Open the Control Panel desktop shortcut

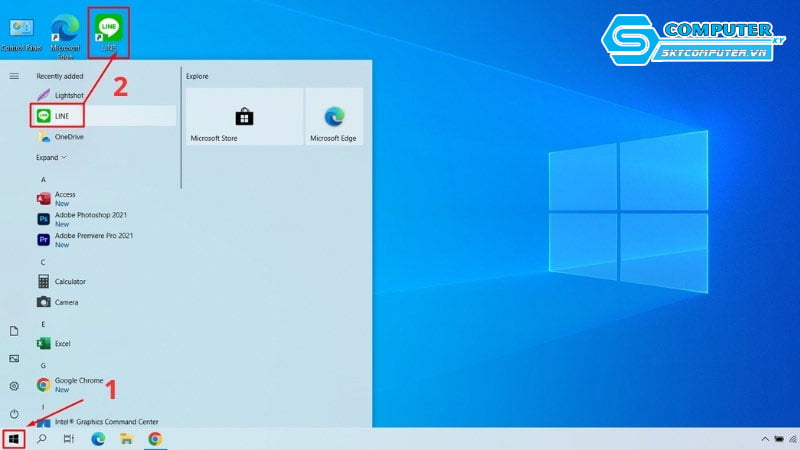tap(21, 35)
